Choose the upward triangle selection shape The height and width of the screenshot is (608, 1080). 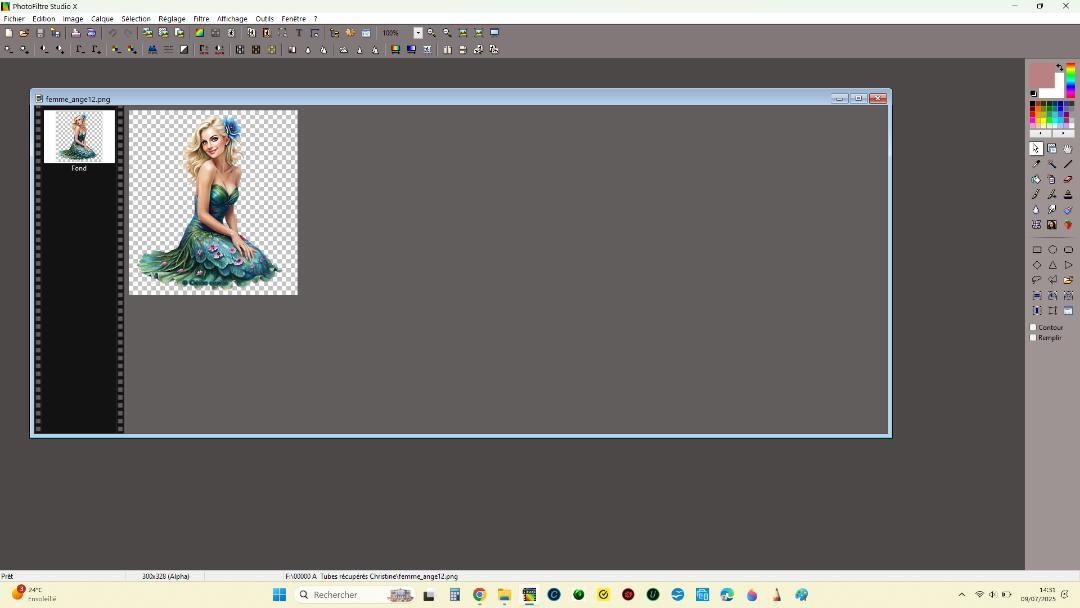(x=1052, y=265)
